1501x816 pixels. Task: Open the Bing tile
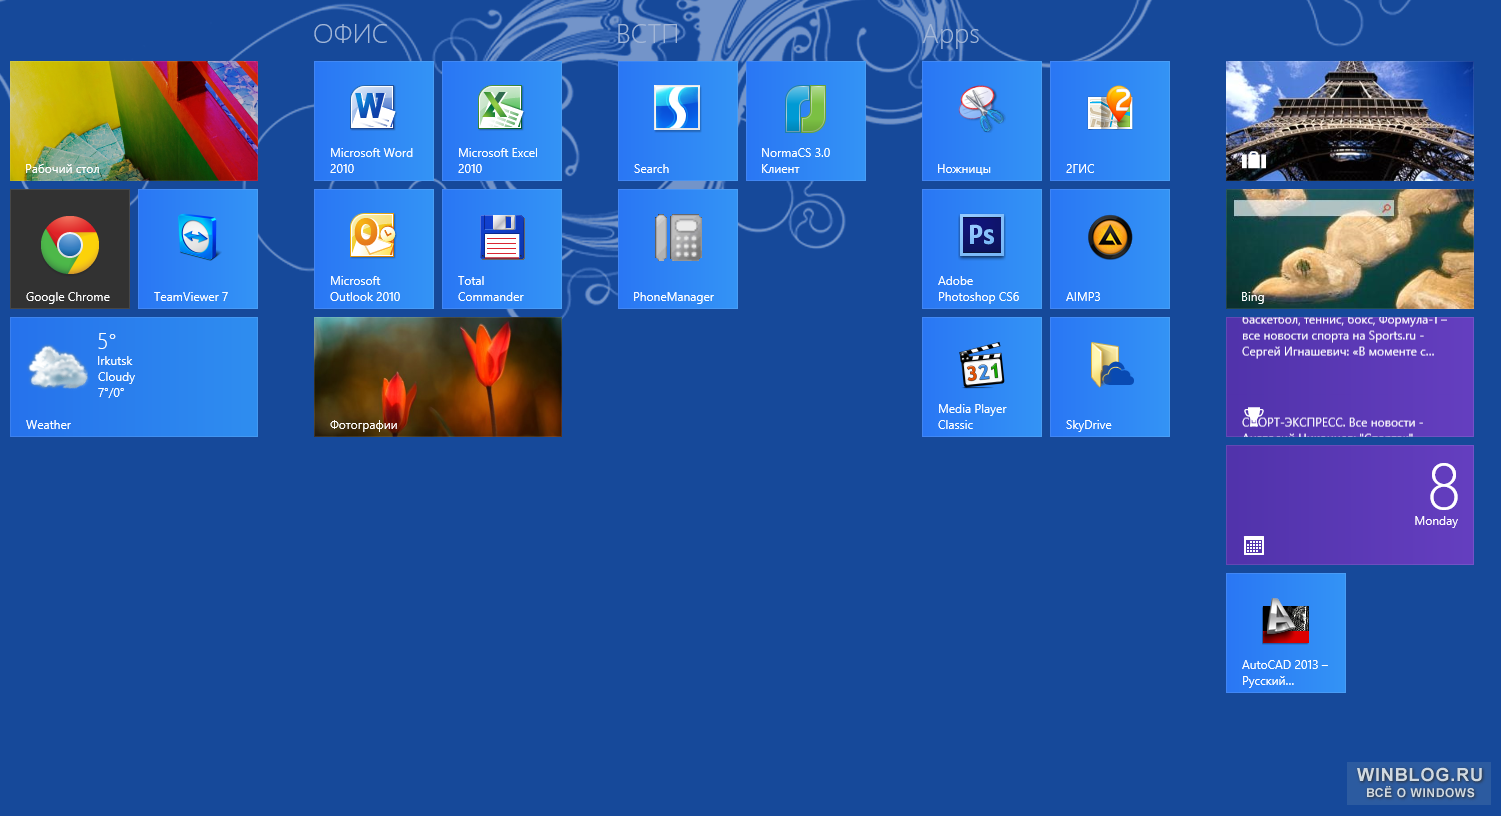click(1350, 249)
